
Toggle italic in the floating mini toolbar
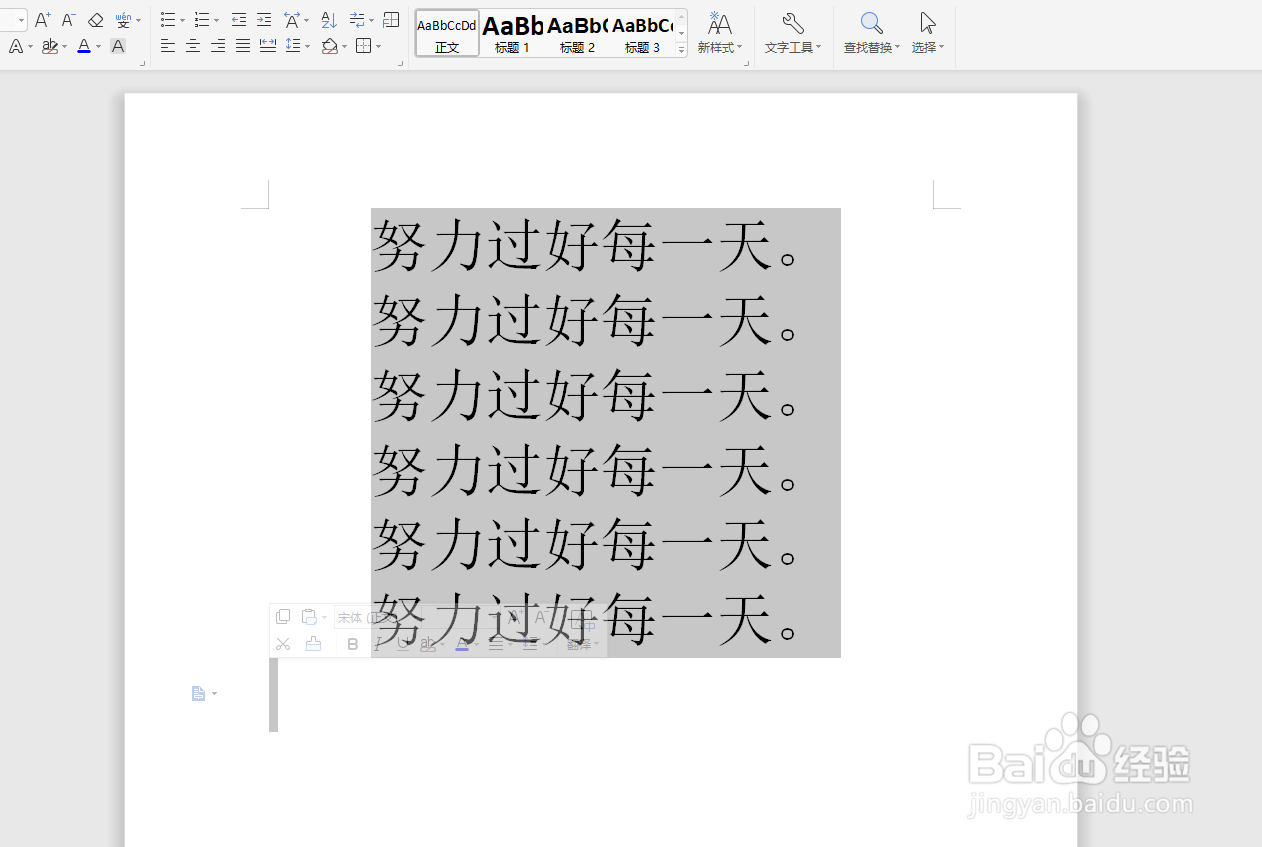coord(378,644)
